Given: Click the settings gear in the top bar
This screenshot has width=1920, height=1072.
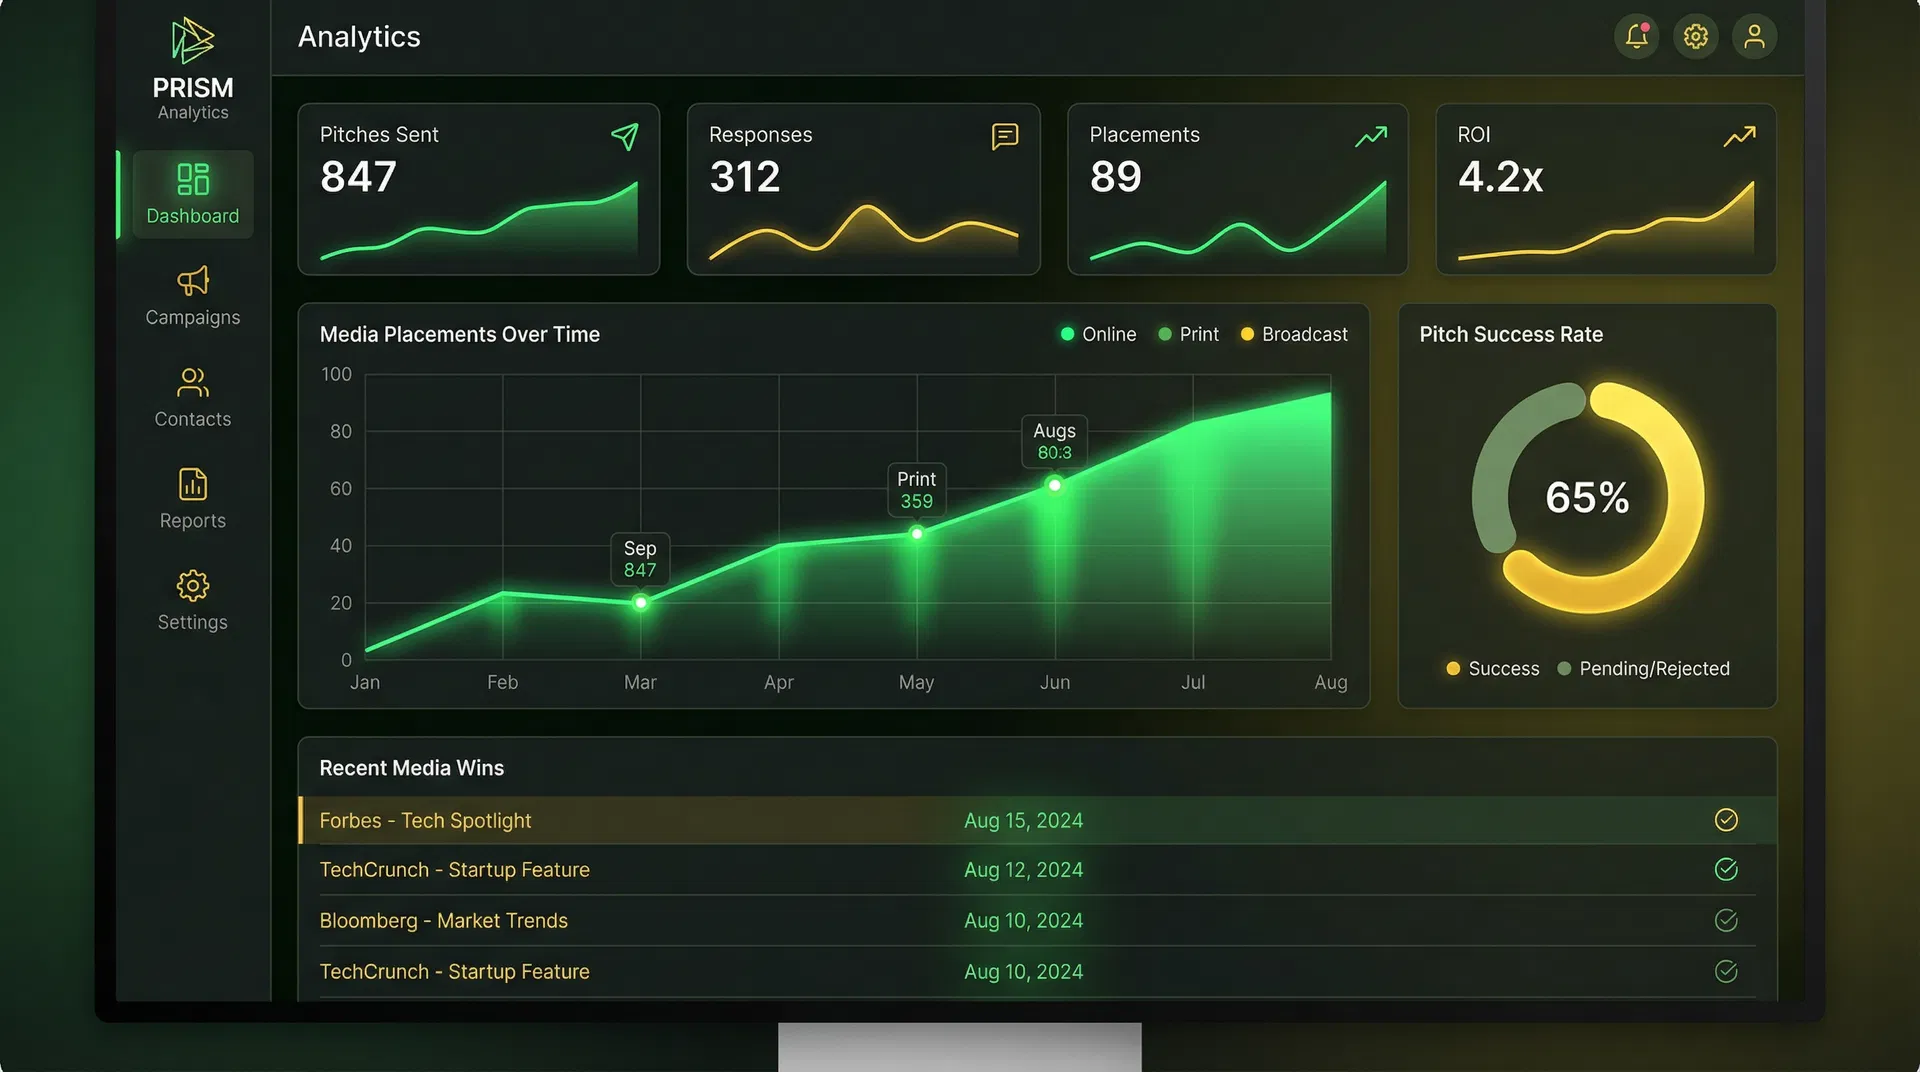Looking at the screenshot, I should tap(1695, 36).
